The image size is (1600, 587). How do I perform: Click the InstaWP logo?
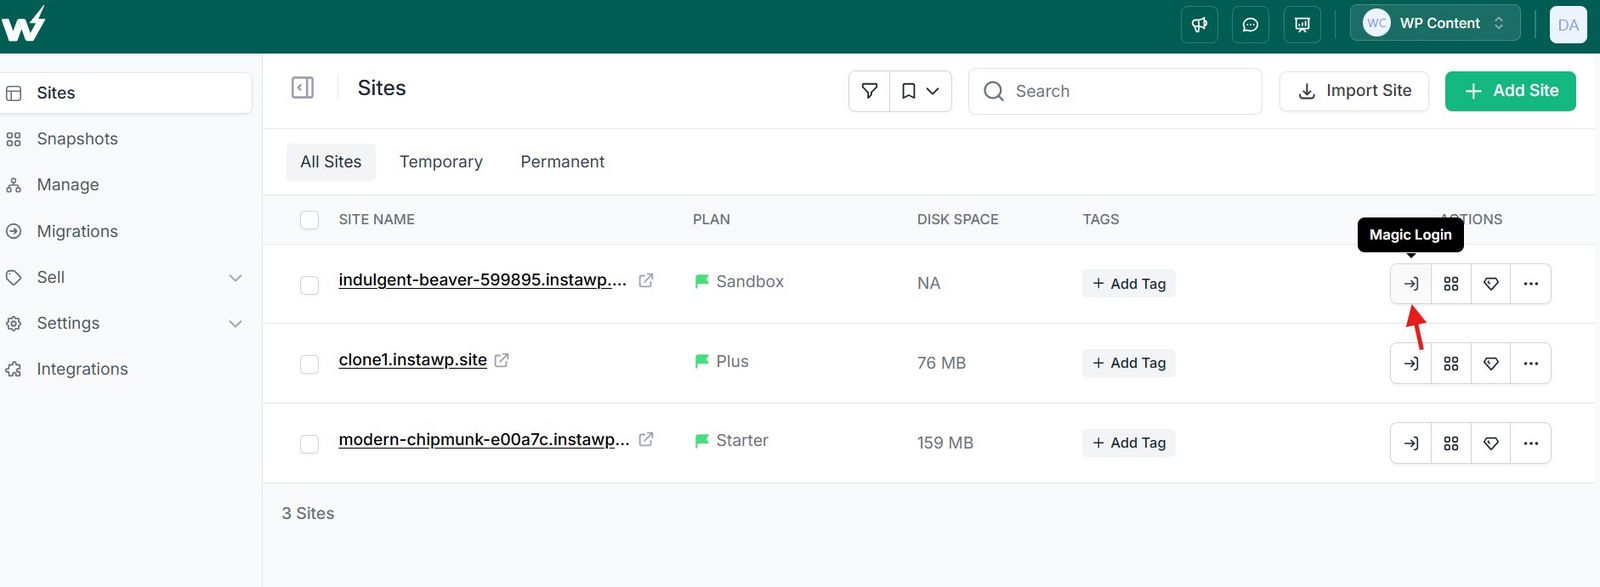tap(23, 23)
